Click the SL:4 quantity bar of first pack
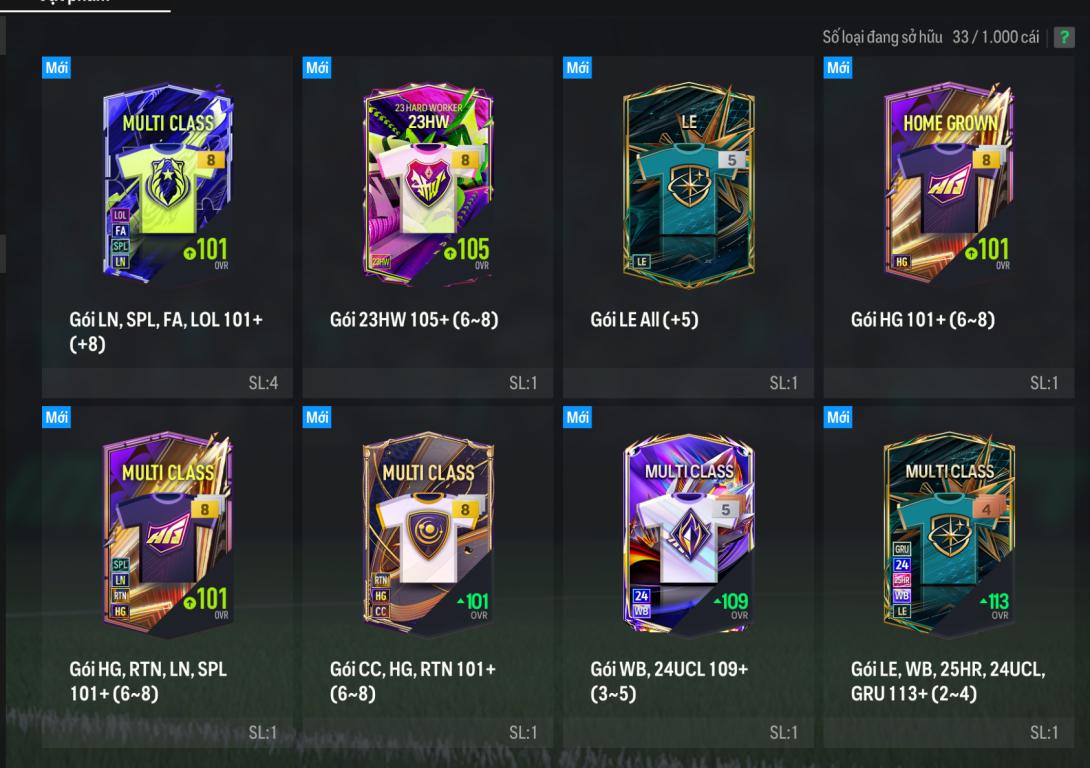 tap(168, 383)
